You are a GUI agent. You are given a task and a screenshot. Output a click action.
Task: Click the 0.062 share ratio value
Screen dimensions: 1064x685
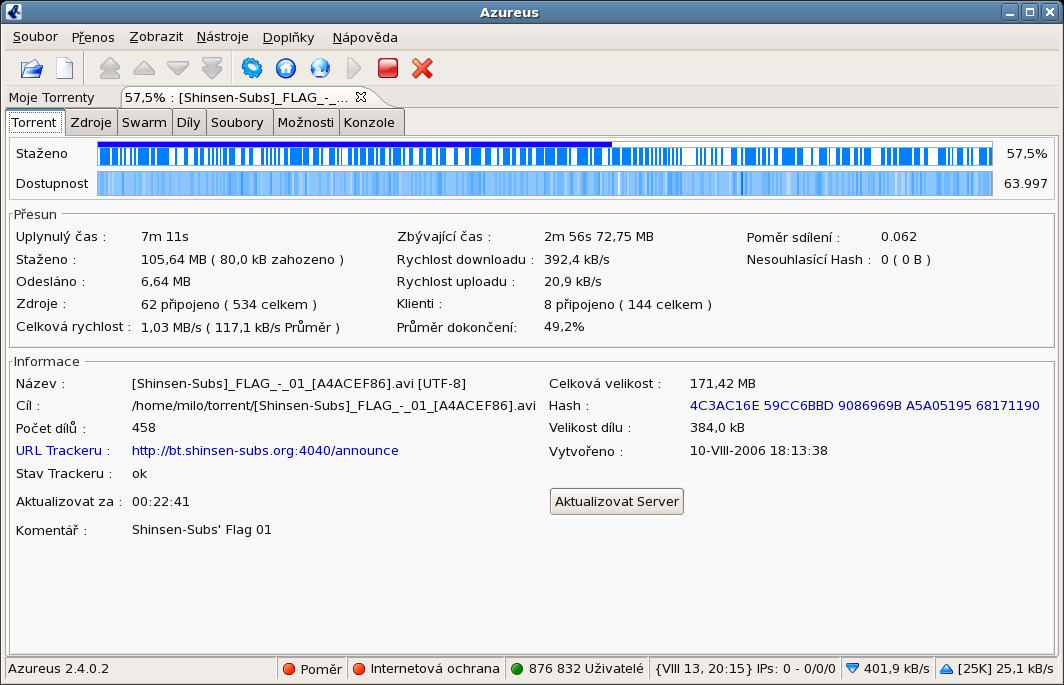coord(898,237)
